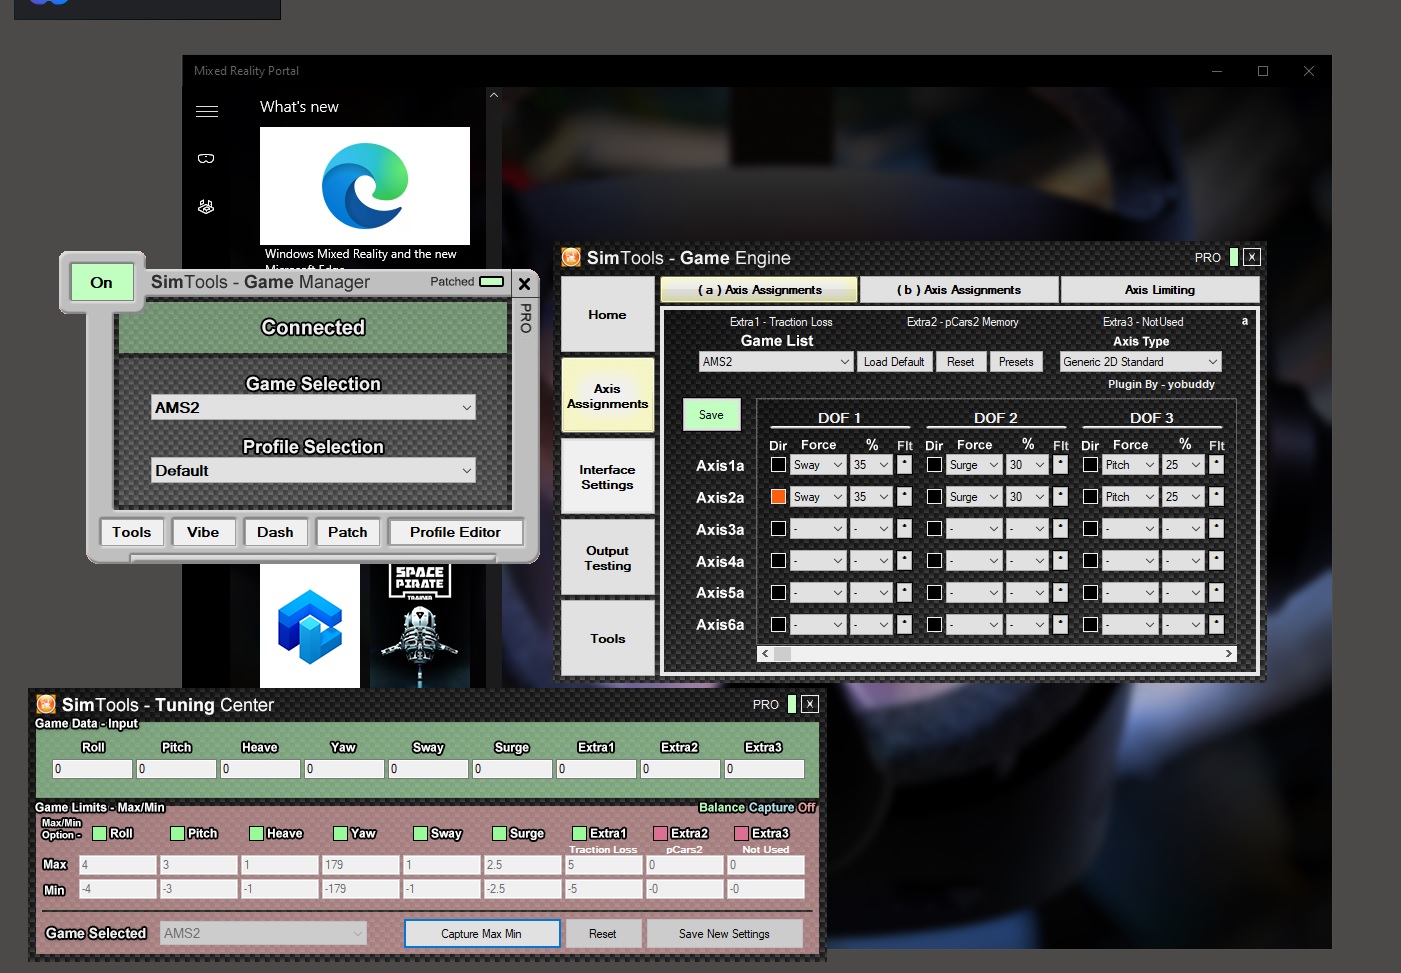Open Axis1a DOF 1 Force dropdown Sway
This screenshot has width=1401, height=973.
pos(818,465)
